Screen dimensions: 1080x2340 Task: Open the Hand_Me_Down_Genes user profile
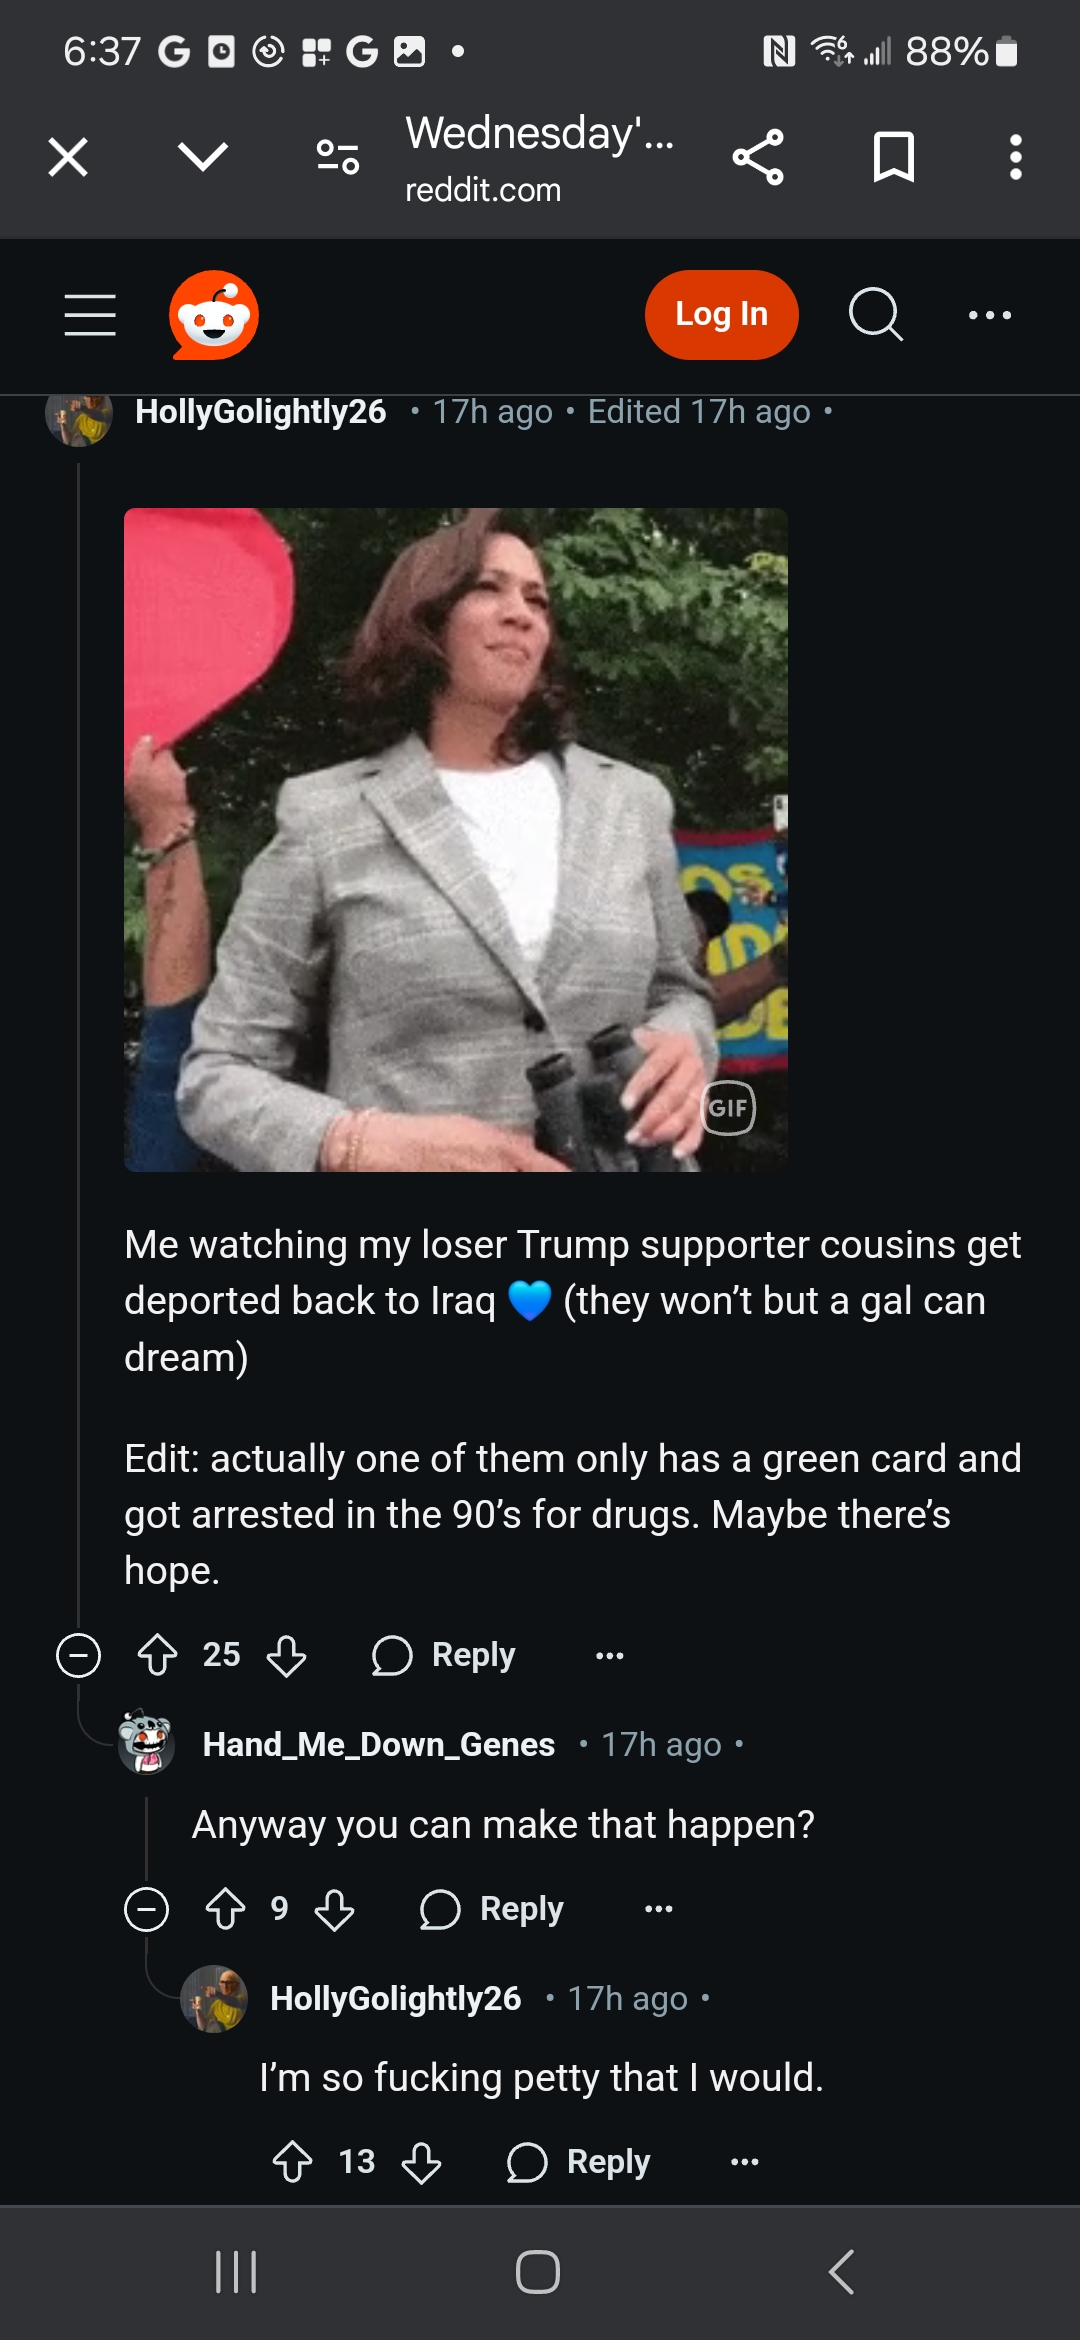pos(378,1745)
